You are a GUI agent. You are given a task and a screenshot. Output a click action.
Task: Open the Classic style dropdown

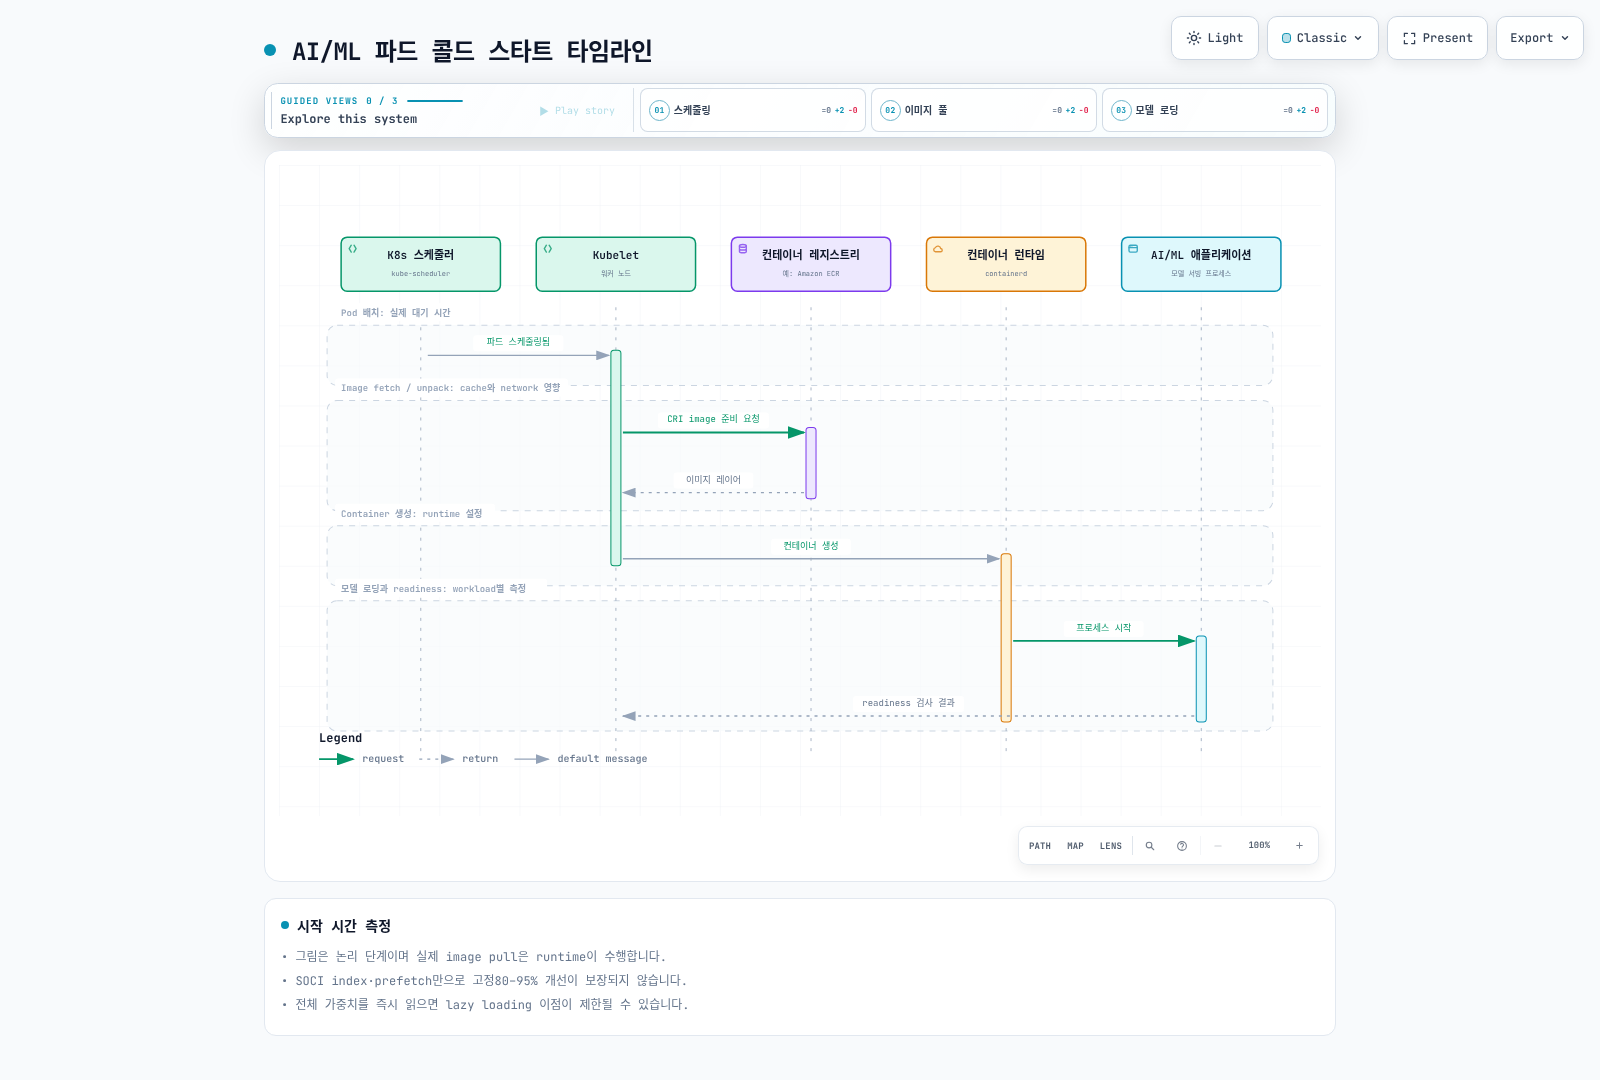pyautogui.click(x=1322, y=38)
